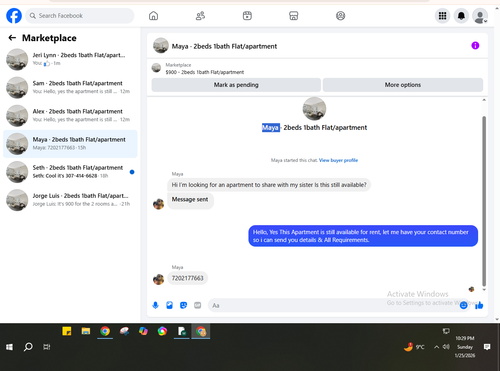Click the Message sent bubble
Image resolution: width=500 pixels, height=371 pixels.
click(190, 200)
